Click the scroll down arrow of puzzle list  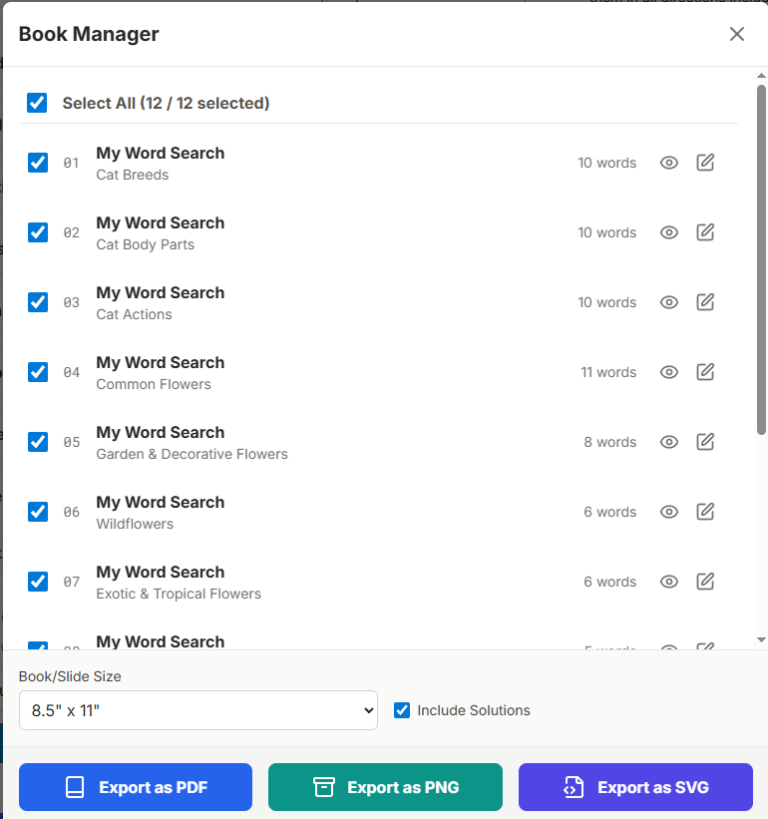[761, 639]
